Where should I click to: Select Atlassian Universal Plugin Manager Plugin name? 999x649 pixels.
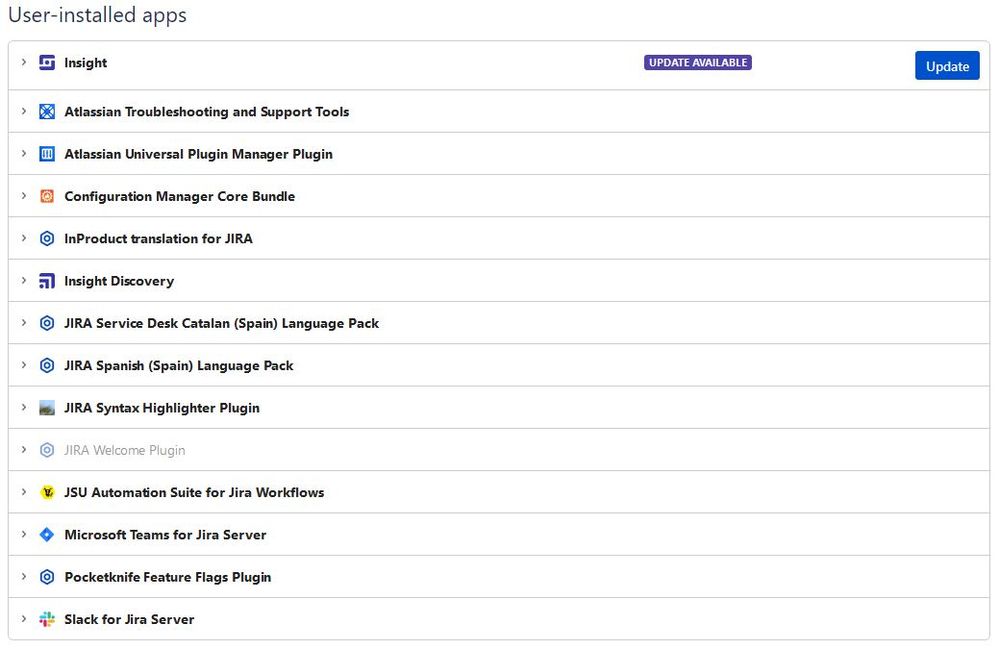pos(198,154)
